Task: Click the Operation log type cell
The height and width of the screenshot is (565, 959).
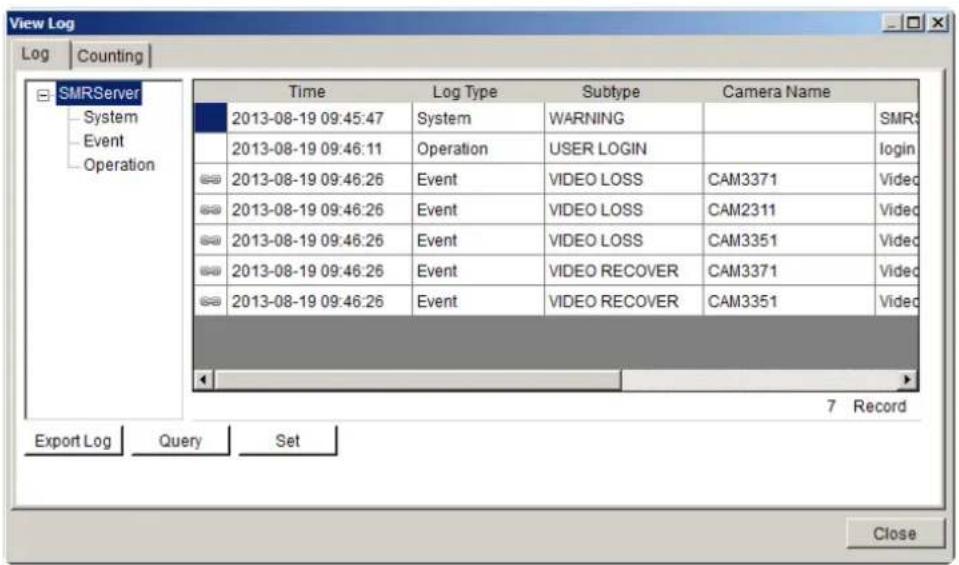Action: point(478,149)
